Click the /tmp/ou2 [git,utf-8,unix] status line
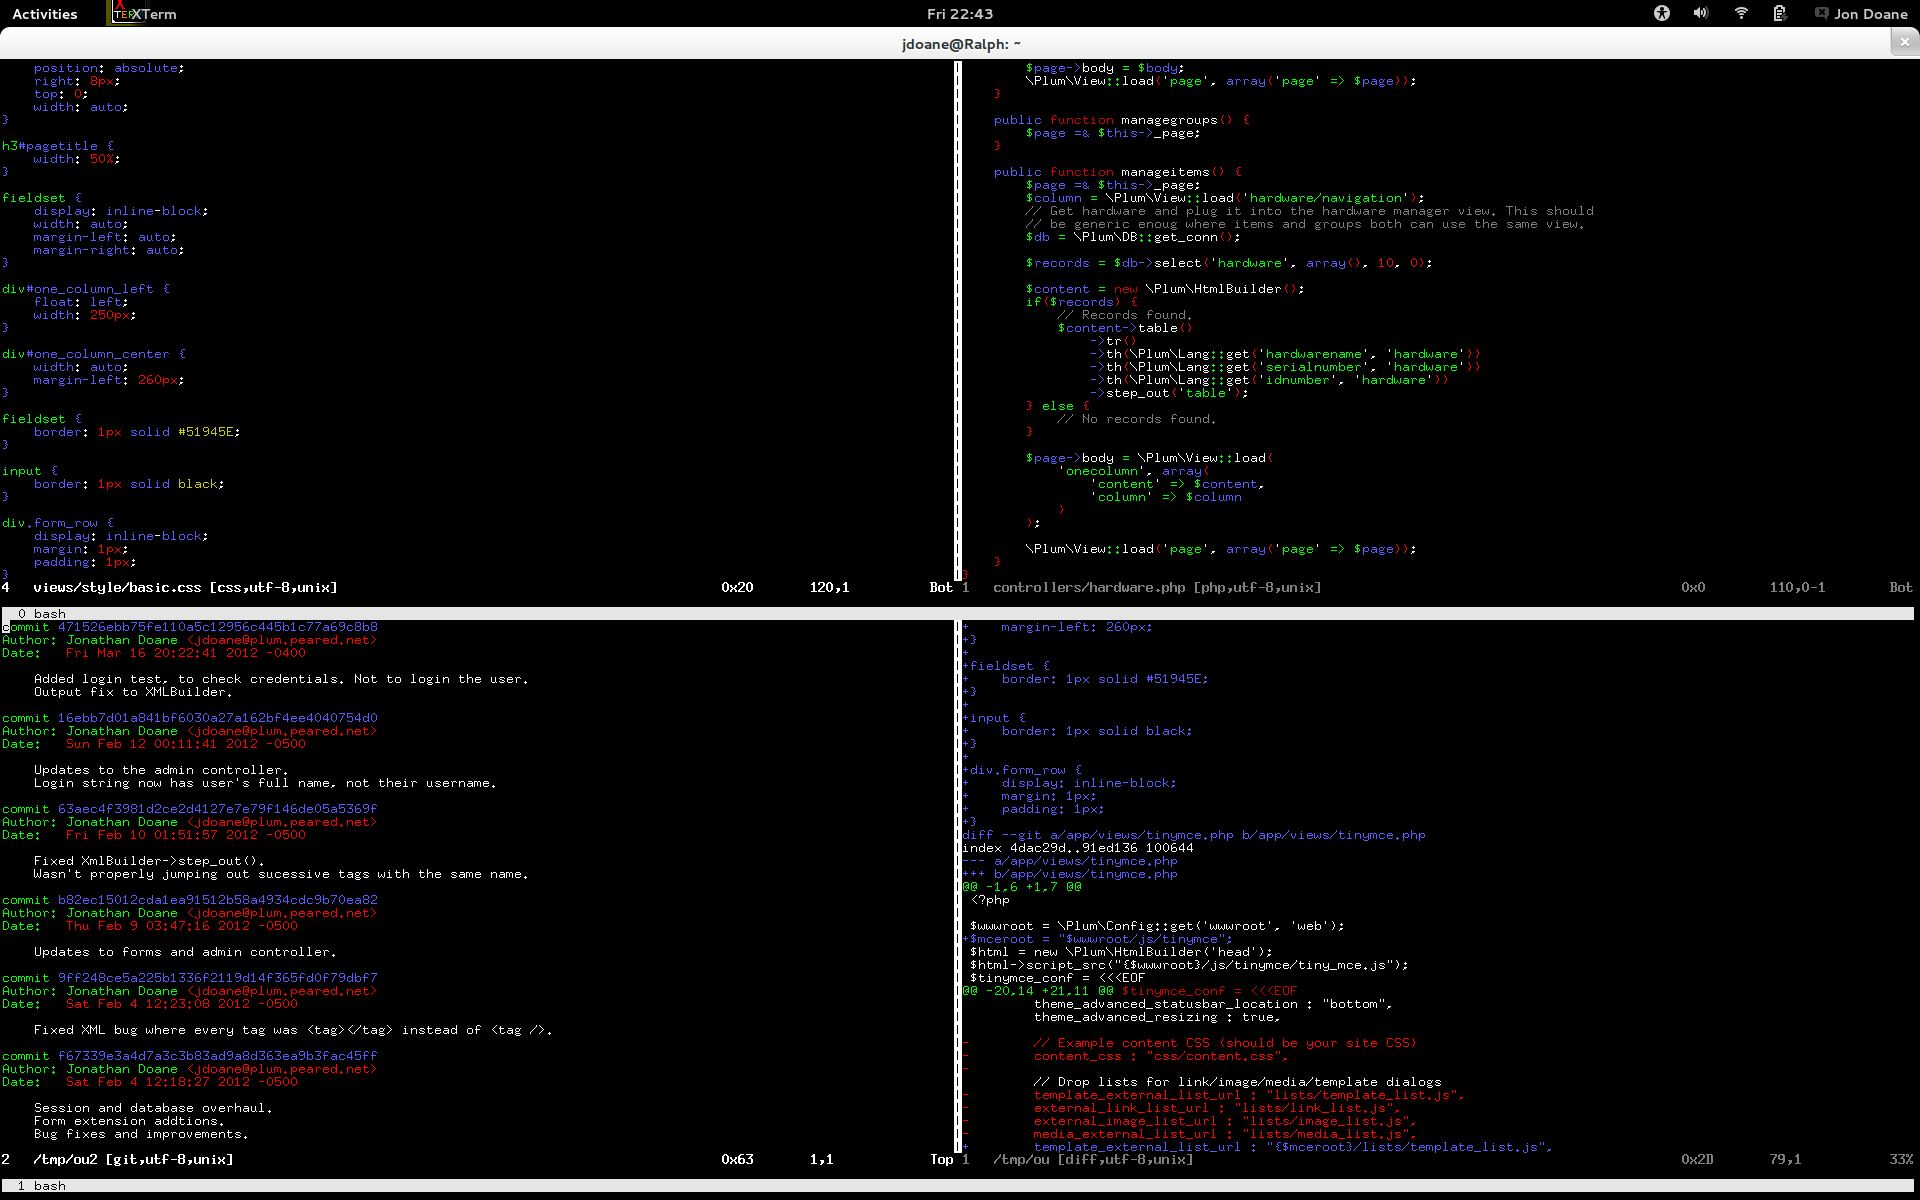Screen dimensions: 1920x1200 (x=477, y=1160)
